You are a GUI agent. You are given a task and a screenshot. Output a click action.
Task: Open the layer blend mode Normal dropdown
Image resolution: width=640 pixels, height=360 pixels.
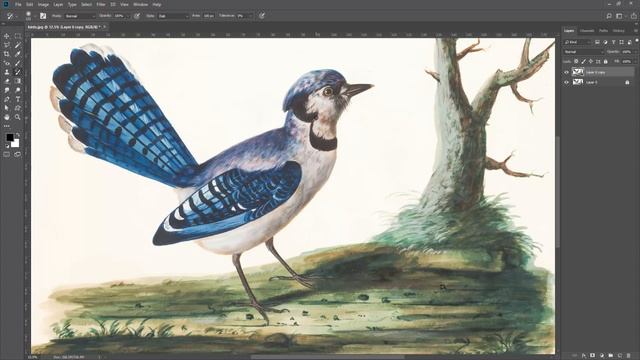pos(583,52)
